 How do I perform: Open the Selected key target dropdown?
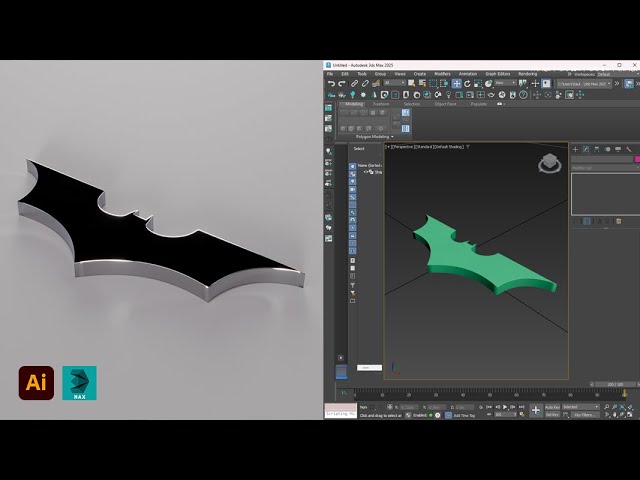[580, 407]
